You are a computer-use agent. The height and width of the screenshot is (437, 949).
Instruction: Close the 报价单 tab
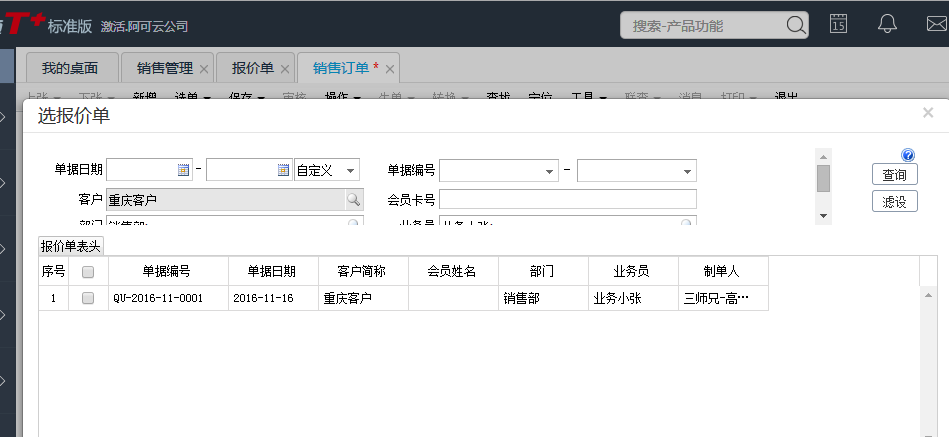pyautogui.click(x=284, y=69)
